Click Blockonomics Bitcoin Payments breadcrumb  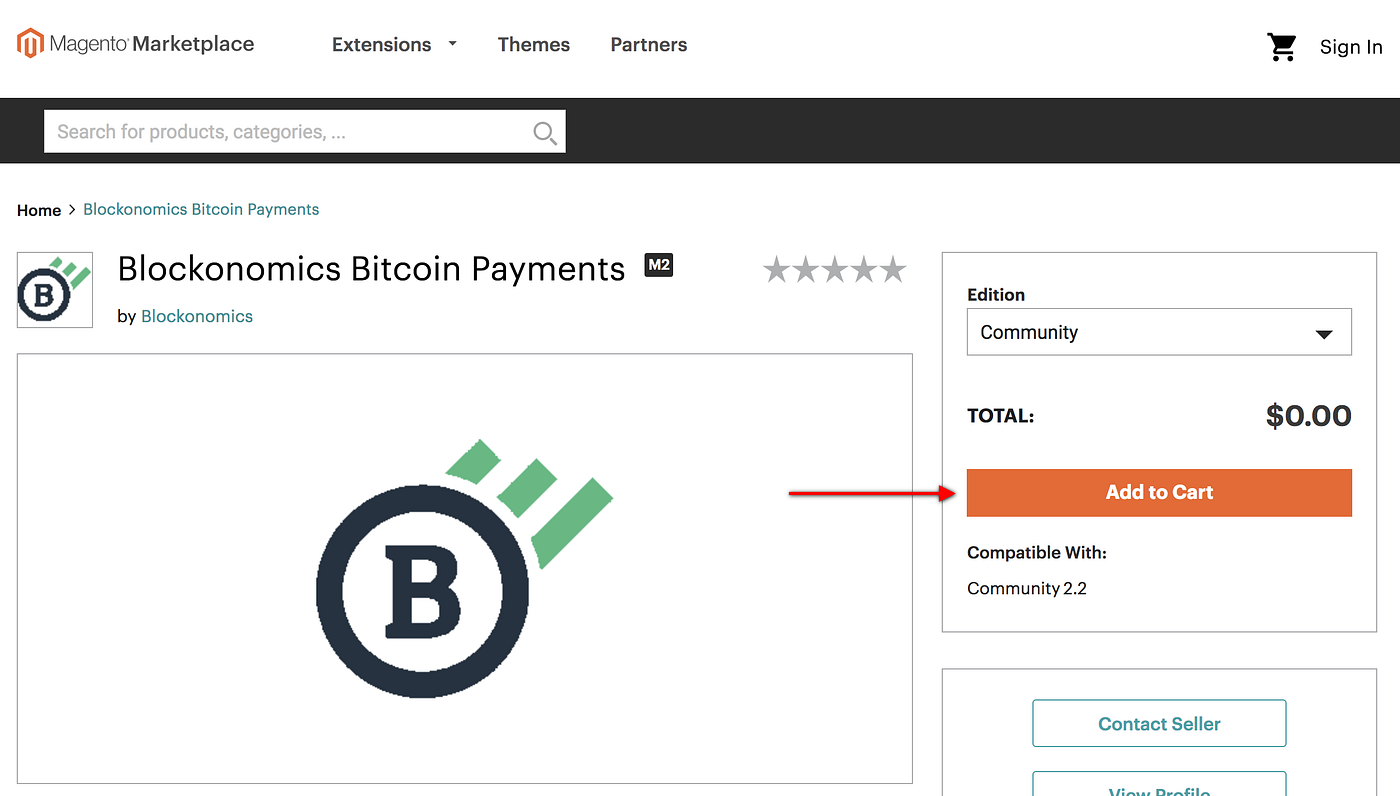point(201,209)
